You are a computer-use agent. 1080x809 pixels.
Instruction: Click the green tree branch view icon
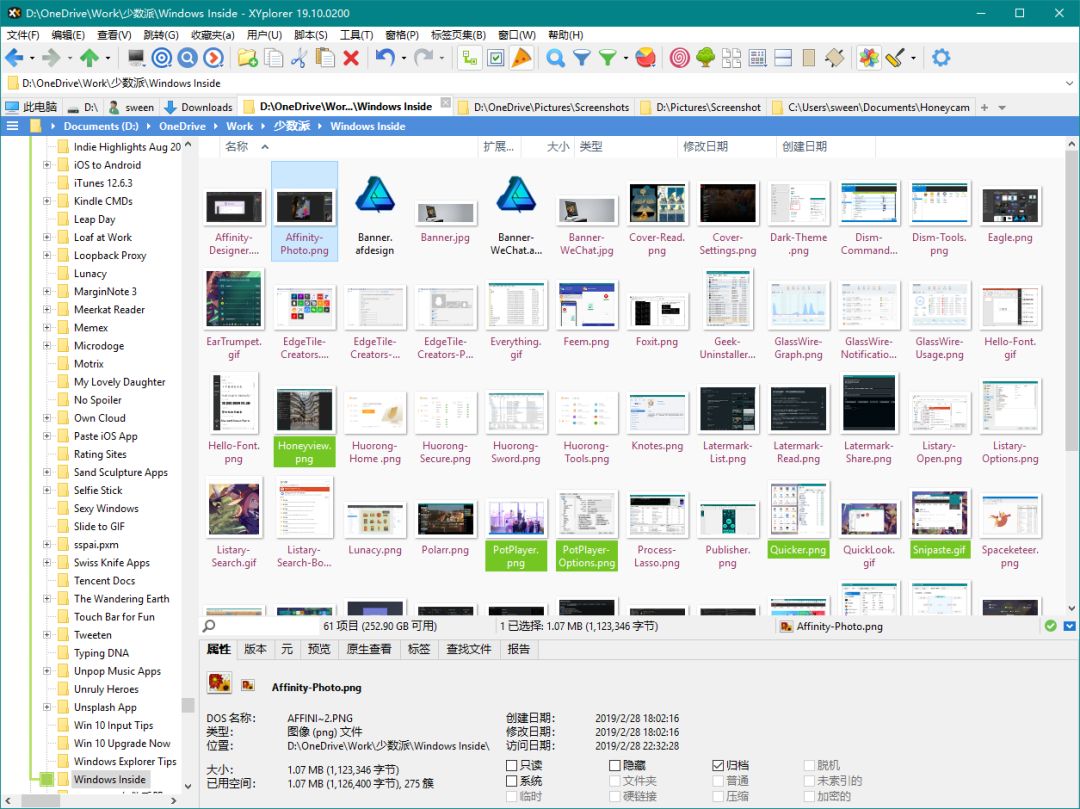[x=705, y=58]
